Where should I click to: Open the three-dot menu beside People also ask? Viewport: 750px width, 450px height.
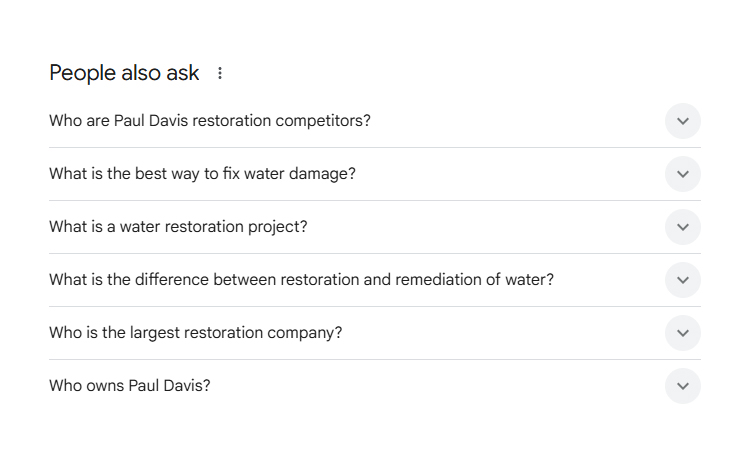(x=220, y=73)
